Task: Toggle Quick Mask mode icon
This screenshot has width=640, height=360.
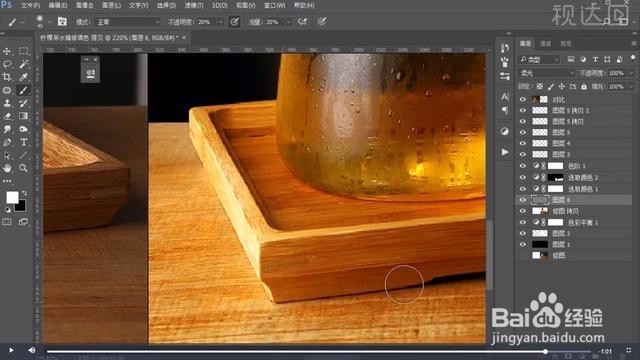Action: tap(7, 222)
